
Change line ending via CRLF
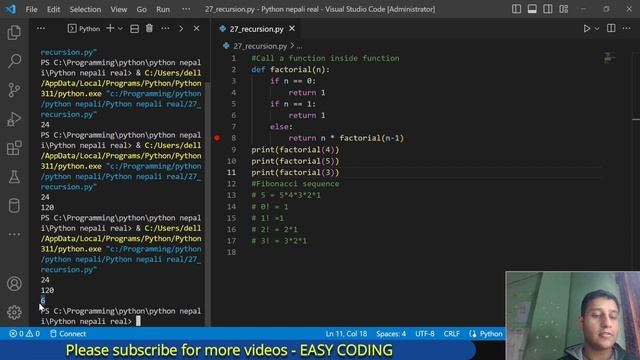click(x=451, y=333)
